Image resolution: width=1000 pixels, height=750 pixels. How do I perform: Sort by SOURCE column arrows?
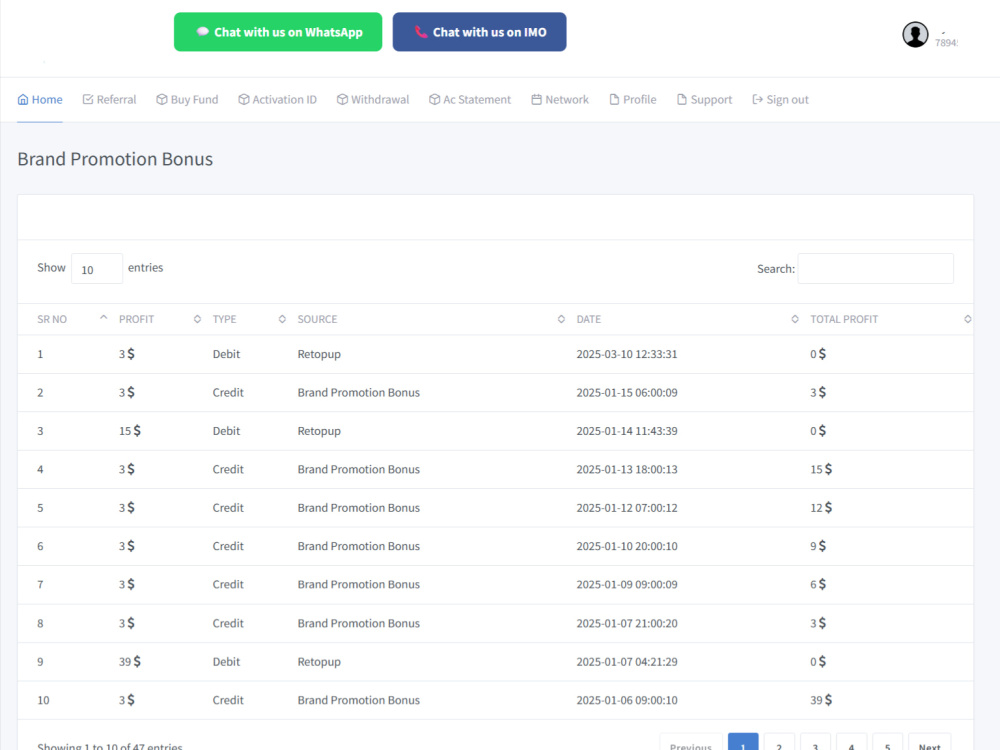[x=561, y=319]
